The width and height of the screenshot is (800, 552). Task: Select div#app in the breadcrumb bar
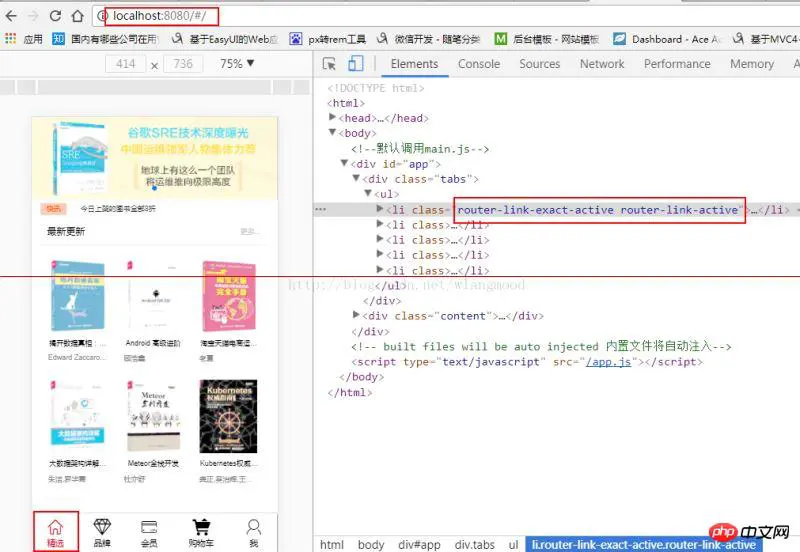tap(419, 544)
